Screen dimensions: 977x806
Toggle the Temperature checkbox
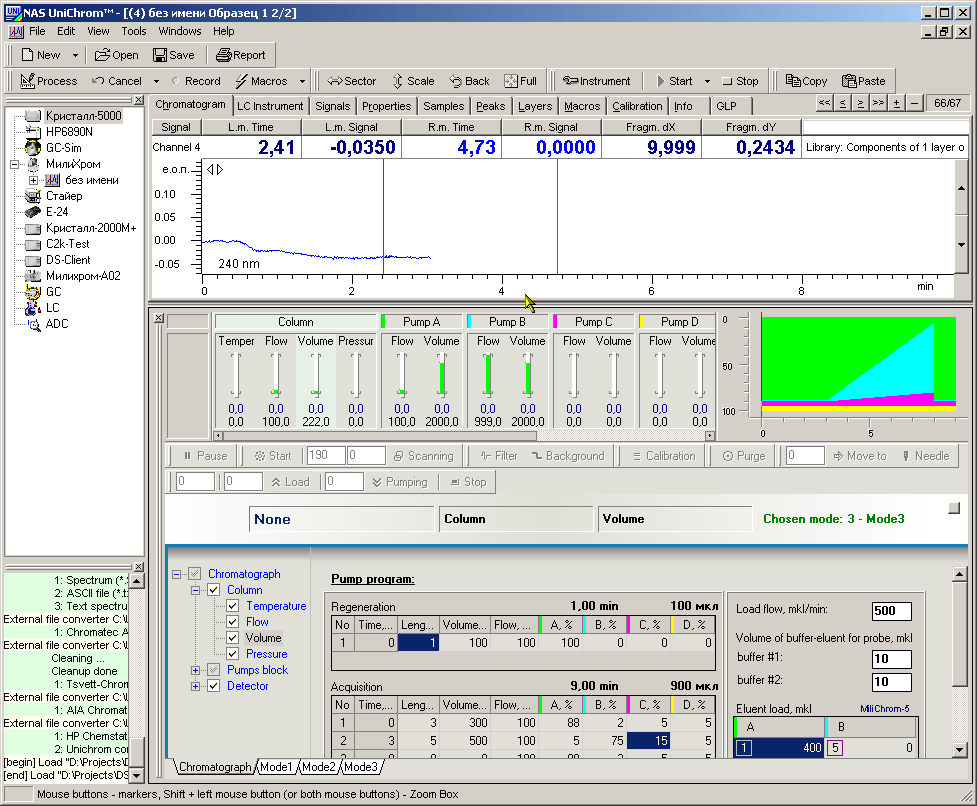click(x=232, y=606)
